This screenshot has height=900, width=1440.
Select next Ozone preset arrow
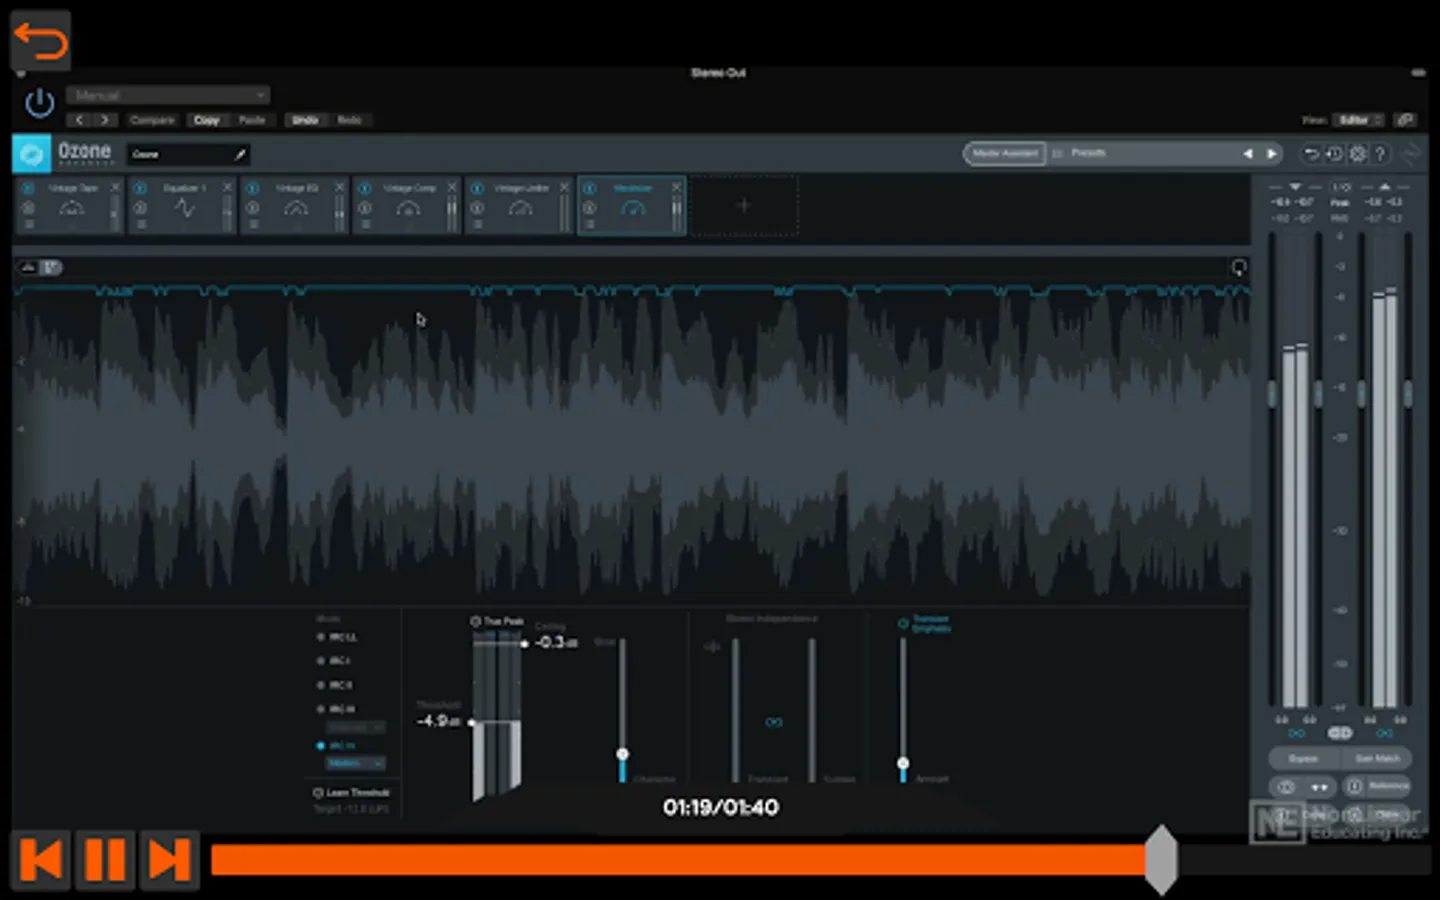1272,154
